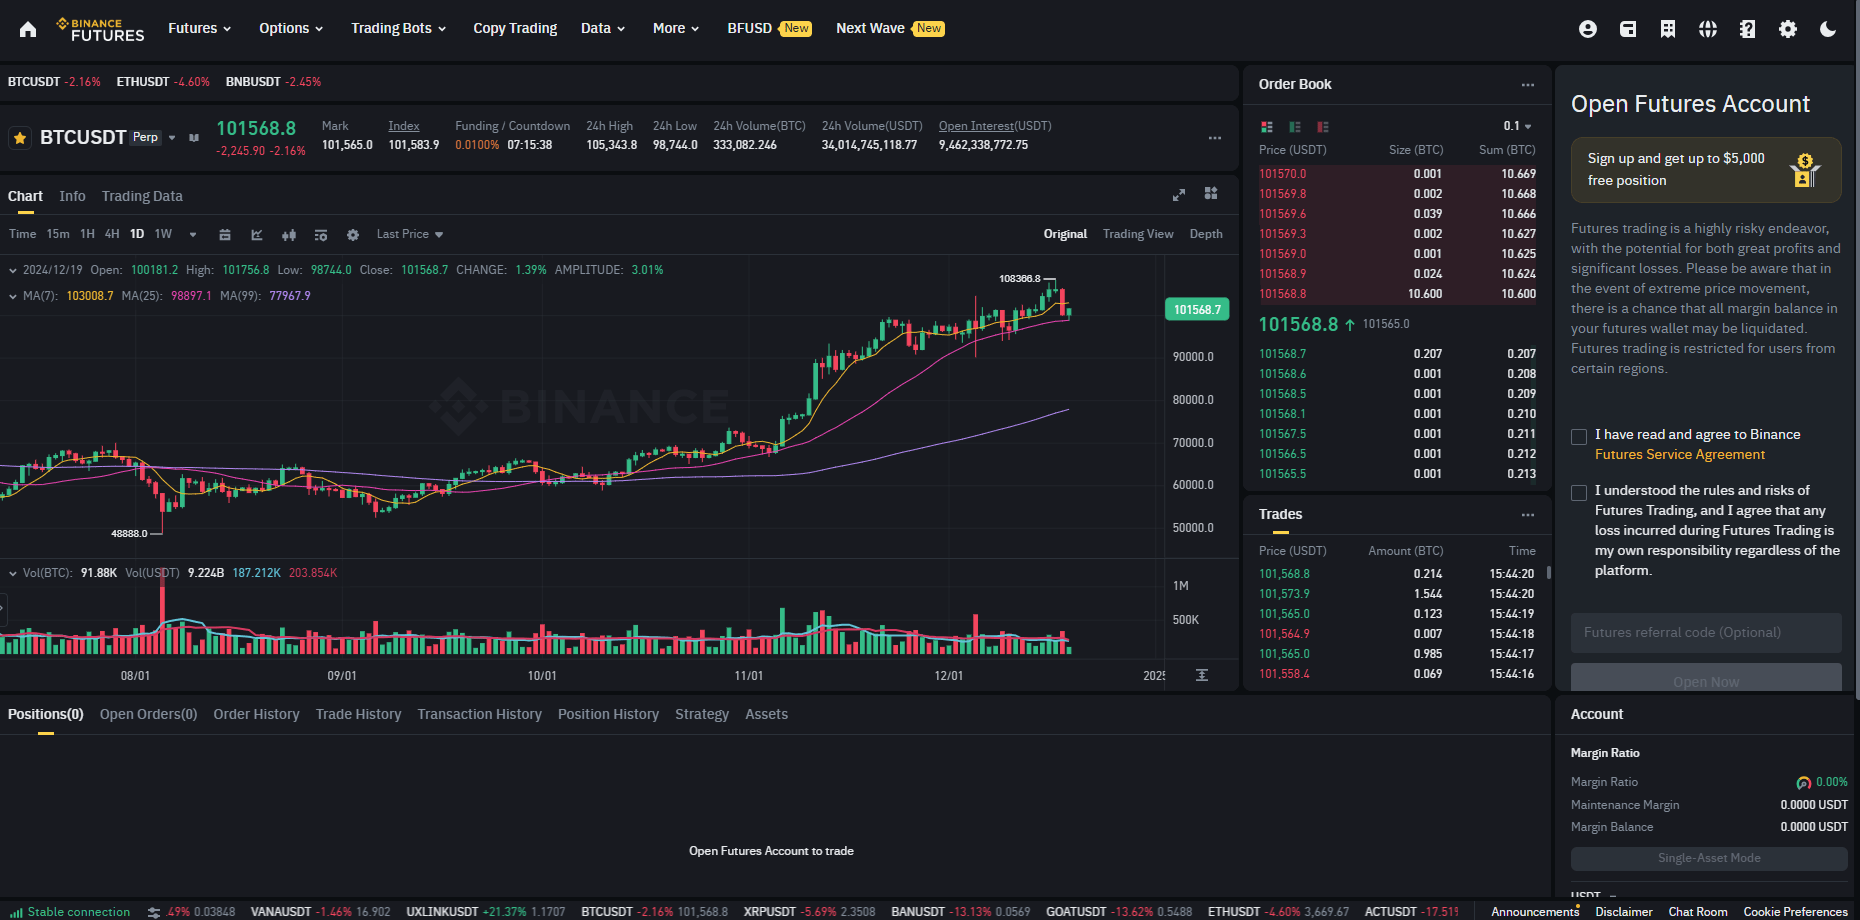
Task: Click the Open Now button
Action: (1706, 679)
